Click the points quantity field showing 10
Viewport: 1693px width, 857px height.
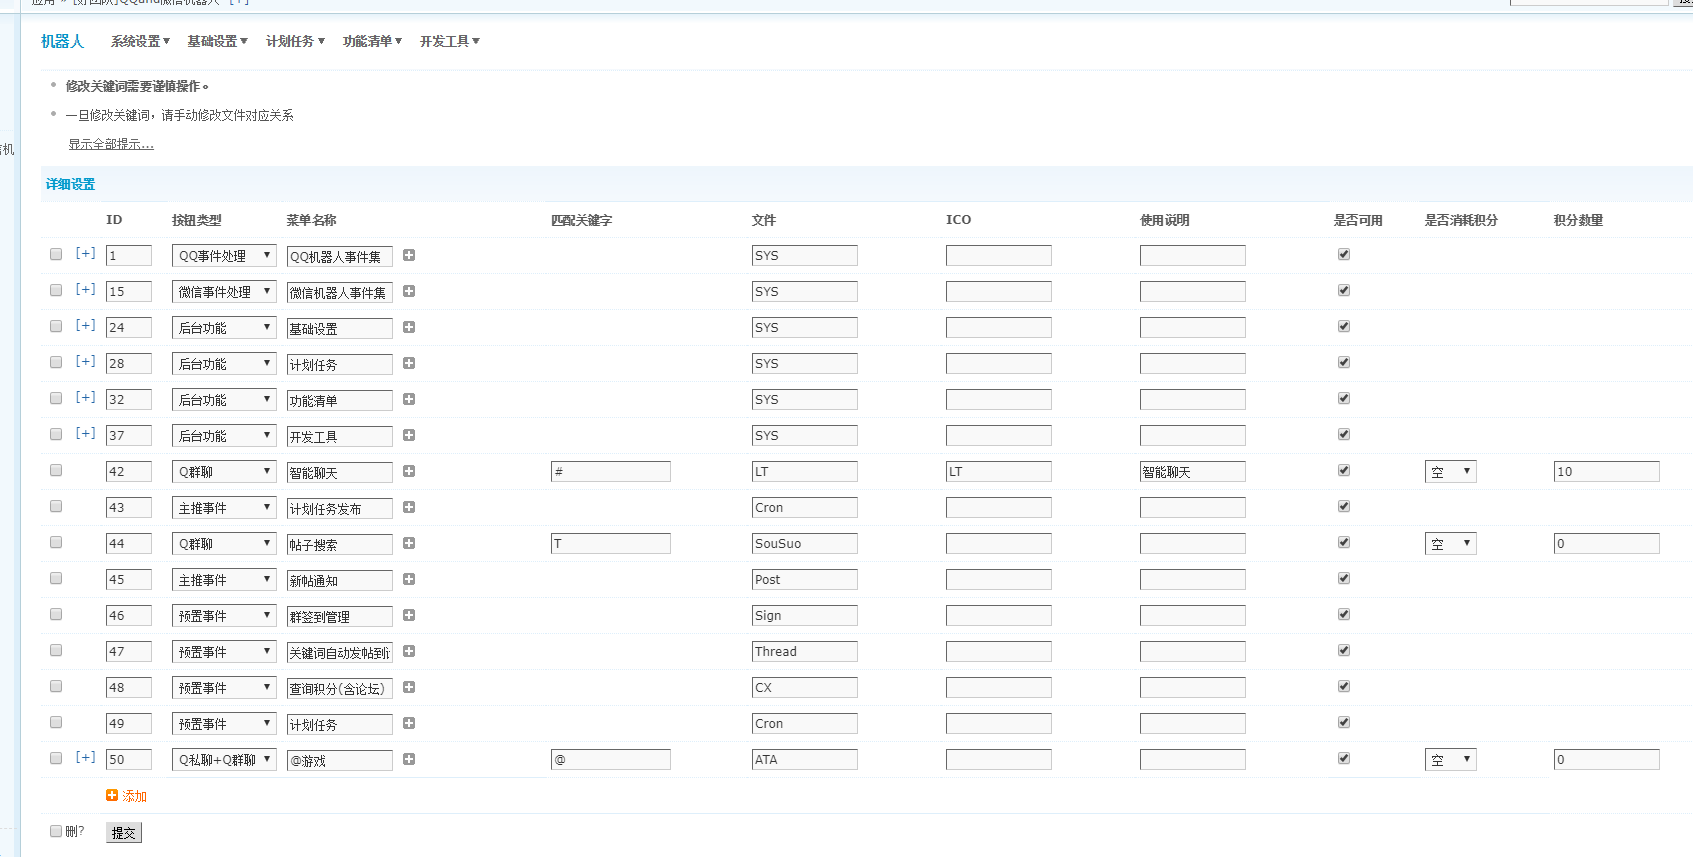pyautogui.click(x=1607, y=472)
